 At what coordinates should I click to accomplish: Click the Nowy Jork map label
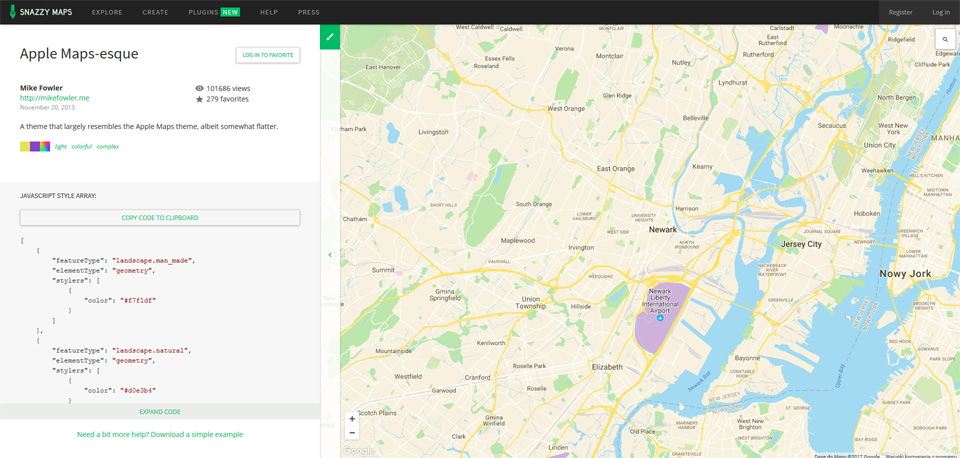coord(905,274)
